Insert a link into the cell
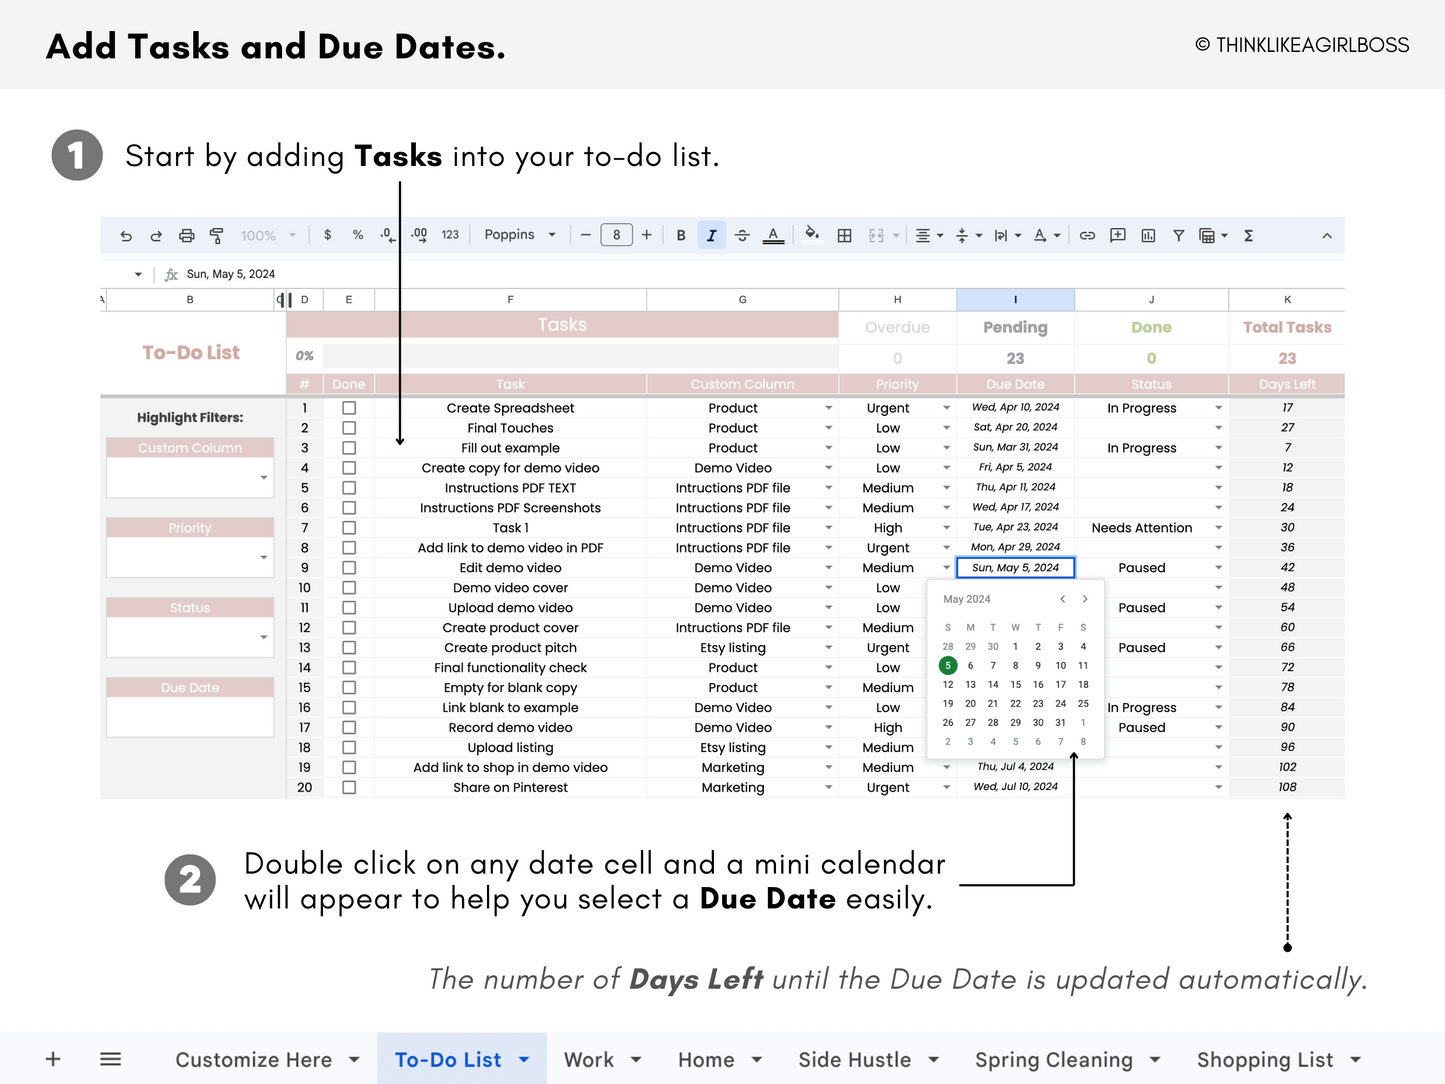The image size is (1445, 1084). tap(1087, 235)
